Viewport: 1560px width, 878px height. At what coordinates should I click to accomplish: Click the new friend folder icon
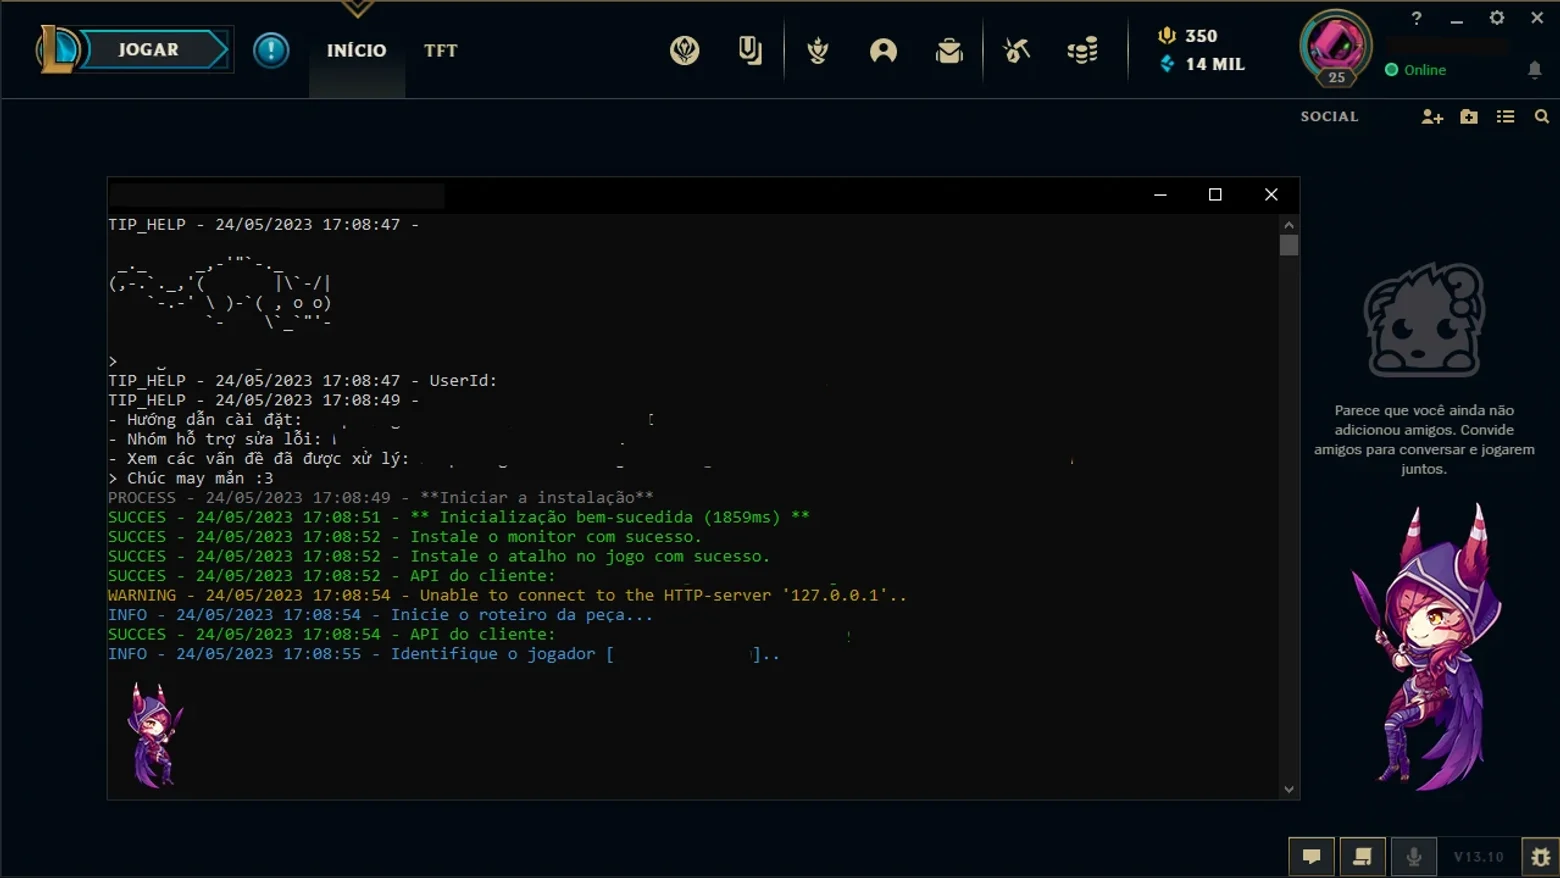[x=1469, y=117]
